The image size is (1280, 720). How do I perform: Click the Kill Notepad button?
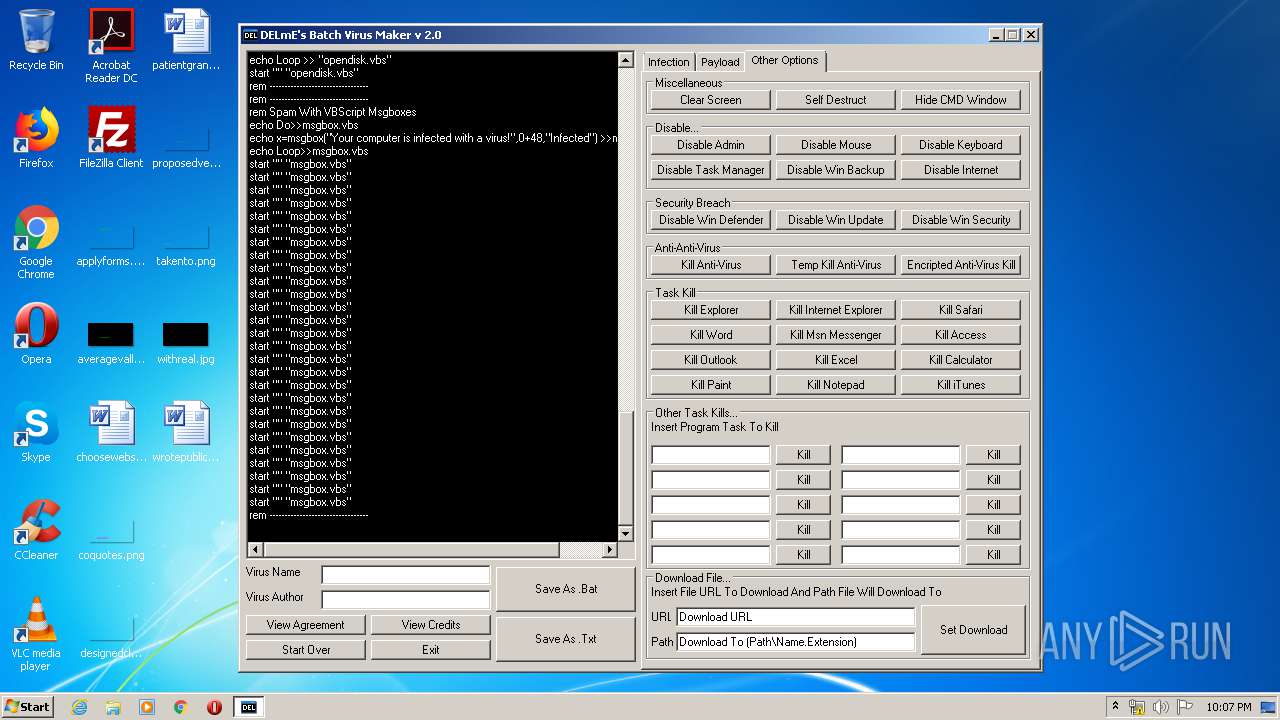coord(836,385)
